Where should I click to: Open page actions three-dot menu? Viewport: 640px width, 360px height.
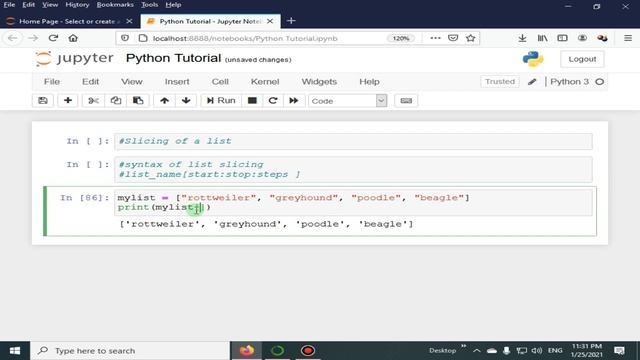[x=435, y=38]
